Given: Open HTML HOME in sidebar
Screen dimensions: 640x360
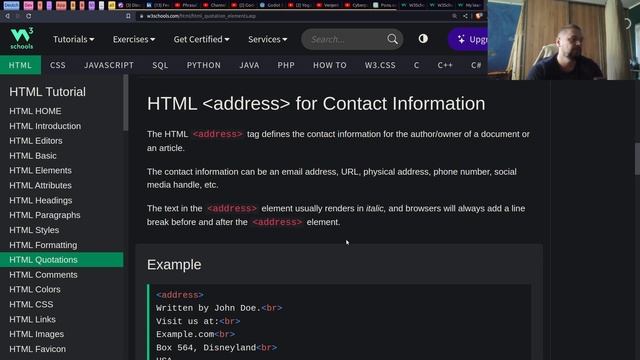Looking at the screenshot, I should click(x=62, y=111).
